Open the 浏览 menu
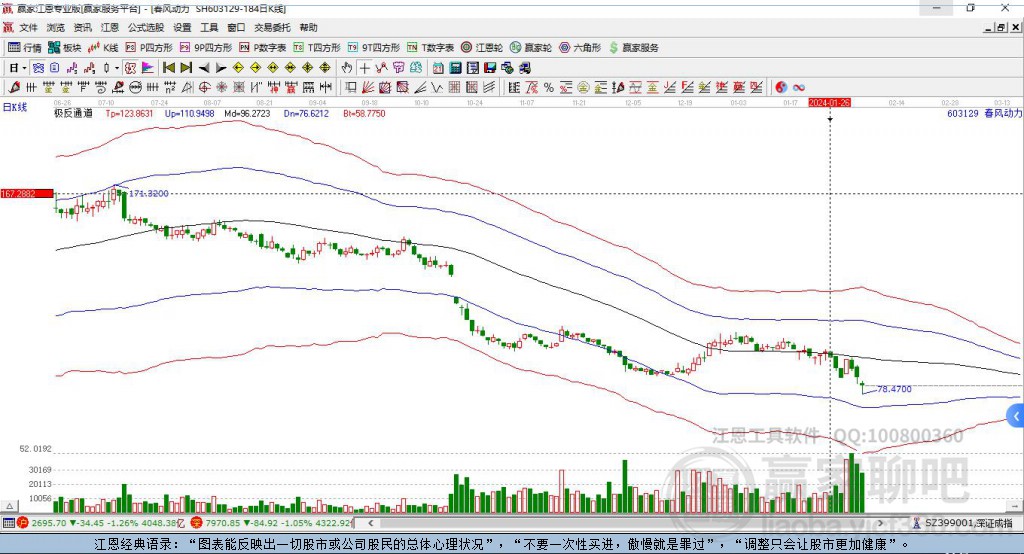Viewport: 1024px width, 554px height. click(56, 27)
